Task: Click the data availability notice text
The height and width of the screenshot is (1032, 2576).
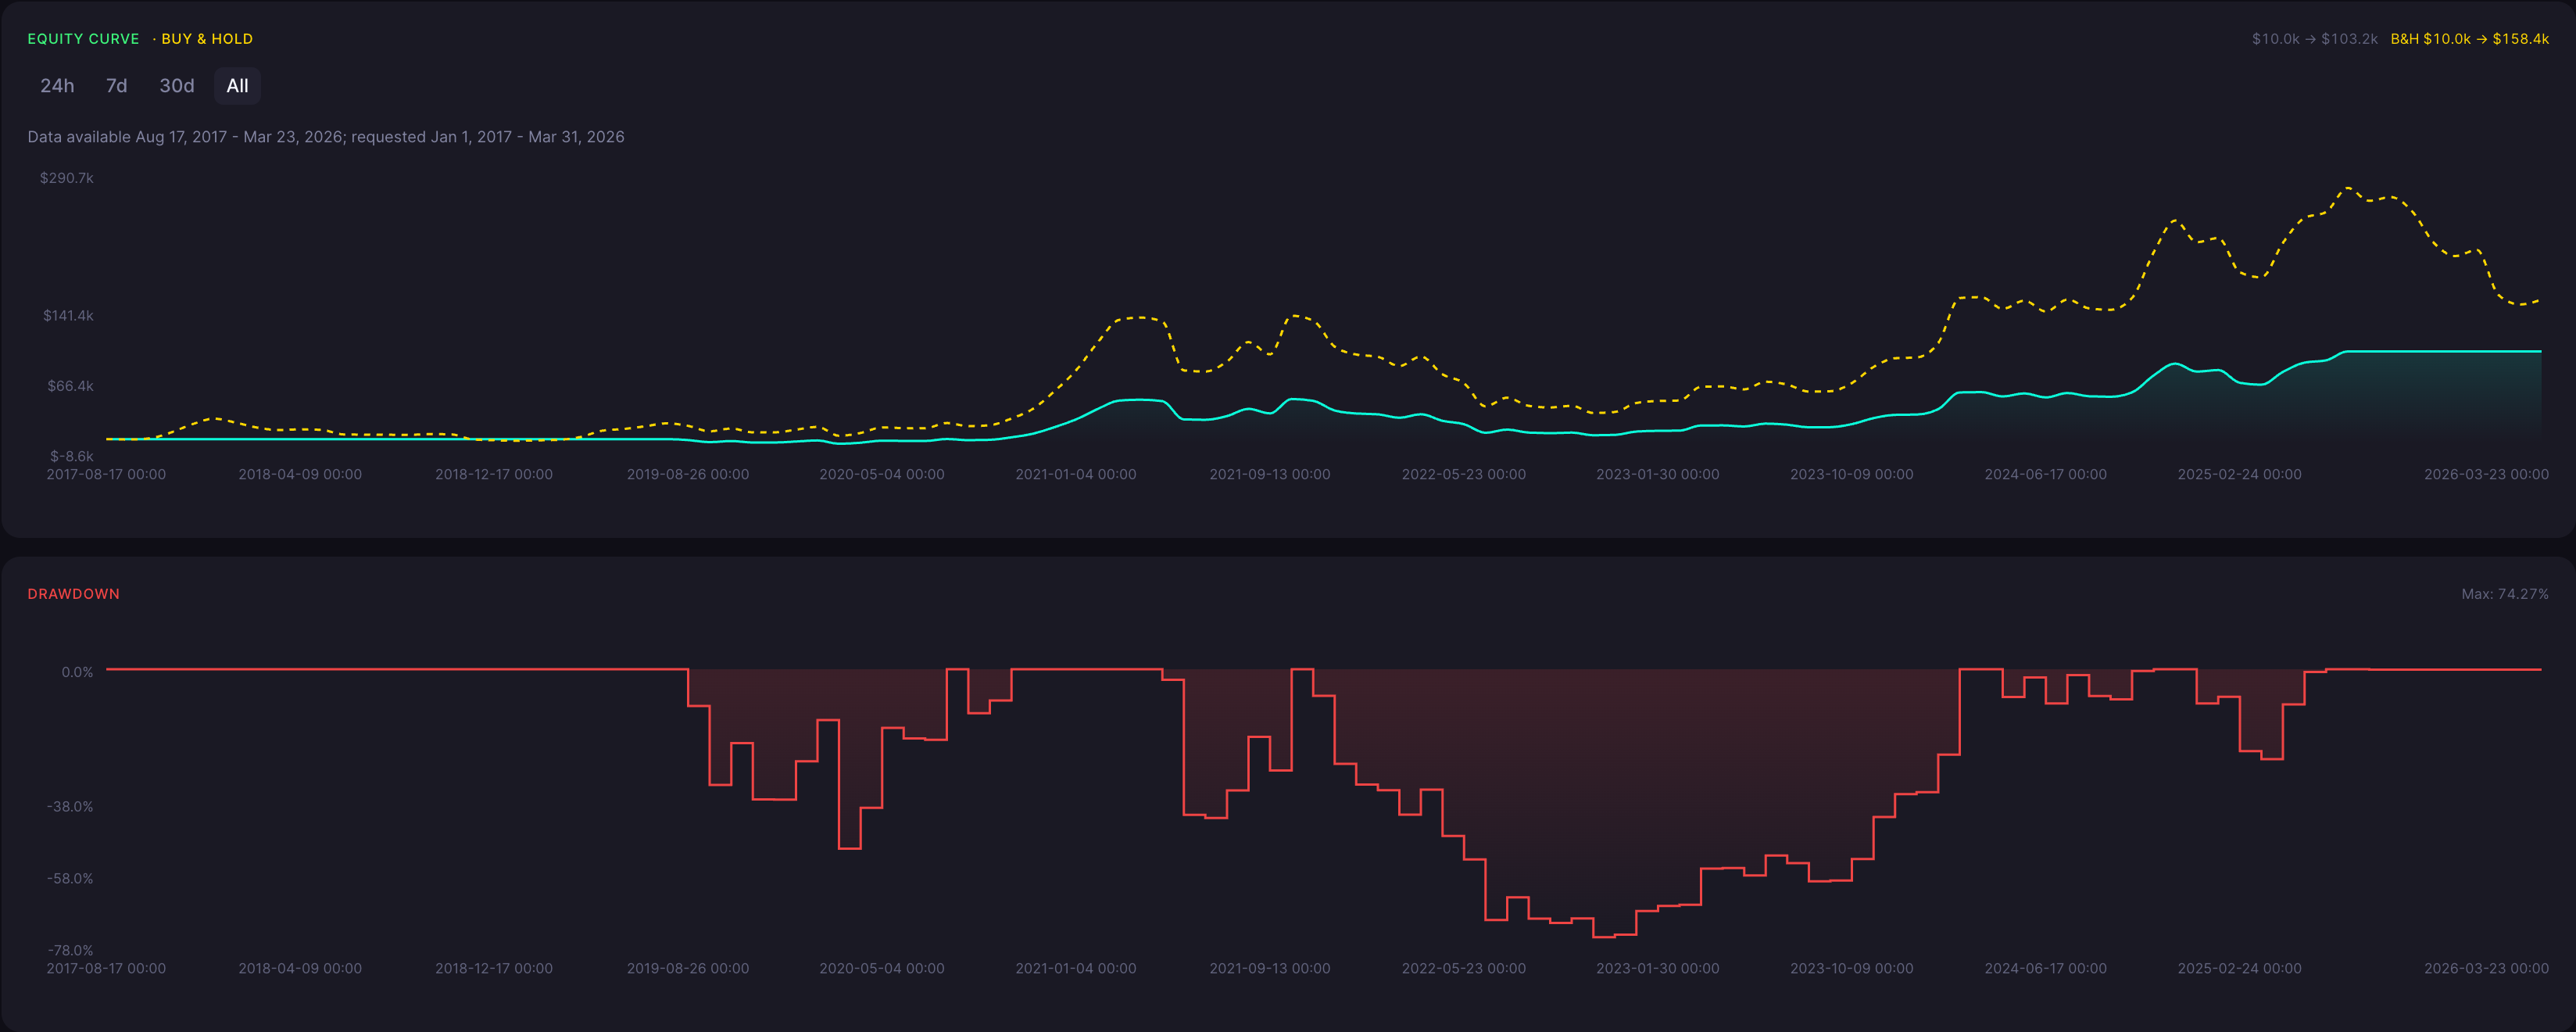Action: point(326,137)
